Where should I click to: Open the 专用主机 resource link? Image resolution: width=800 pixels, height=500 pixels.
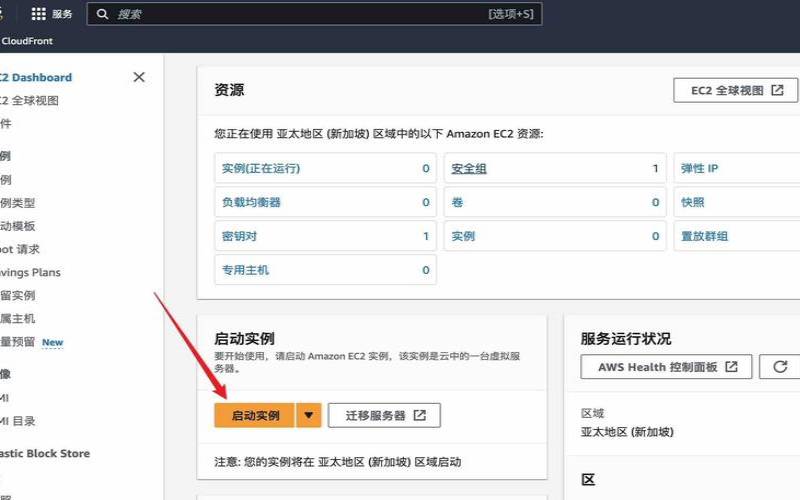(x=245, y=270)
